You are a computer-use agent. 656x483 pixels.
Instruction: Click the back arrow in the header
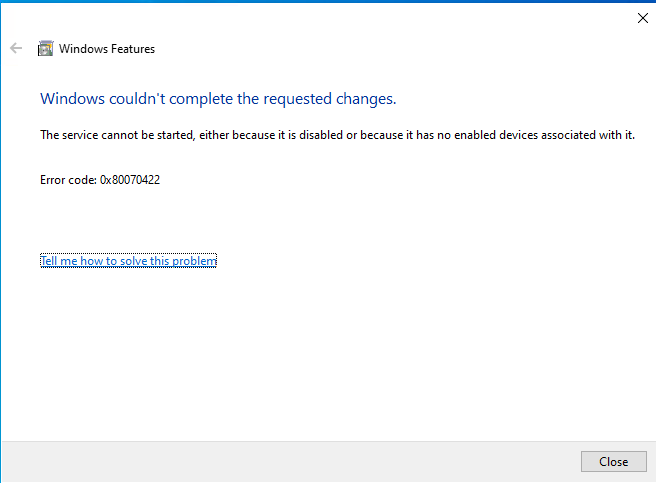16,48
